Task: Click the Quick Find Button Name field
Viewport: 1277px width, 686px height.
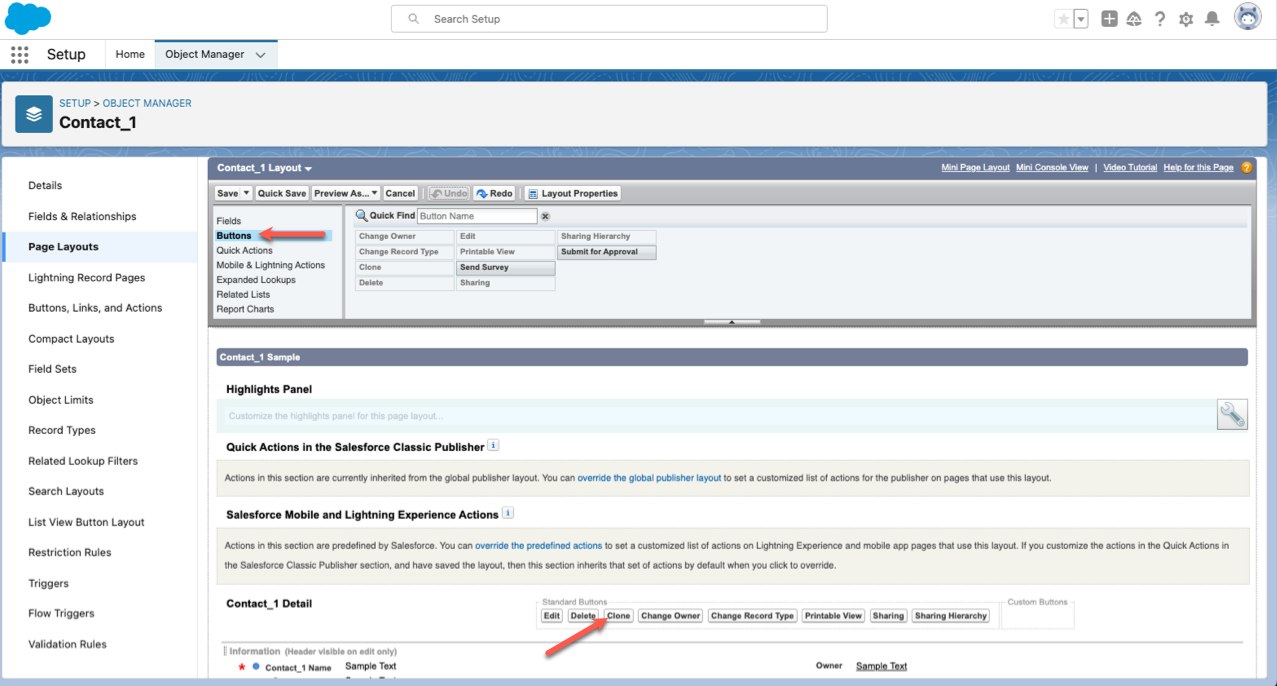Action: point(477,216)
